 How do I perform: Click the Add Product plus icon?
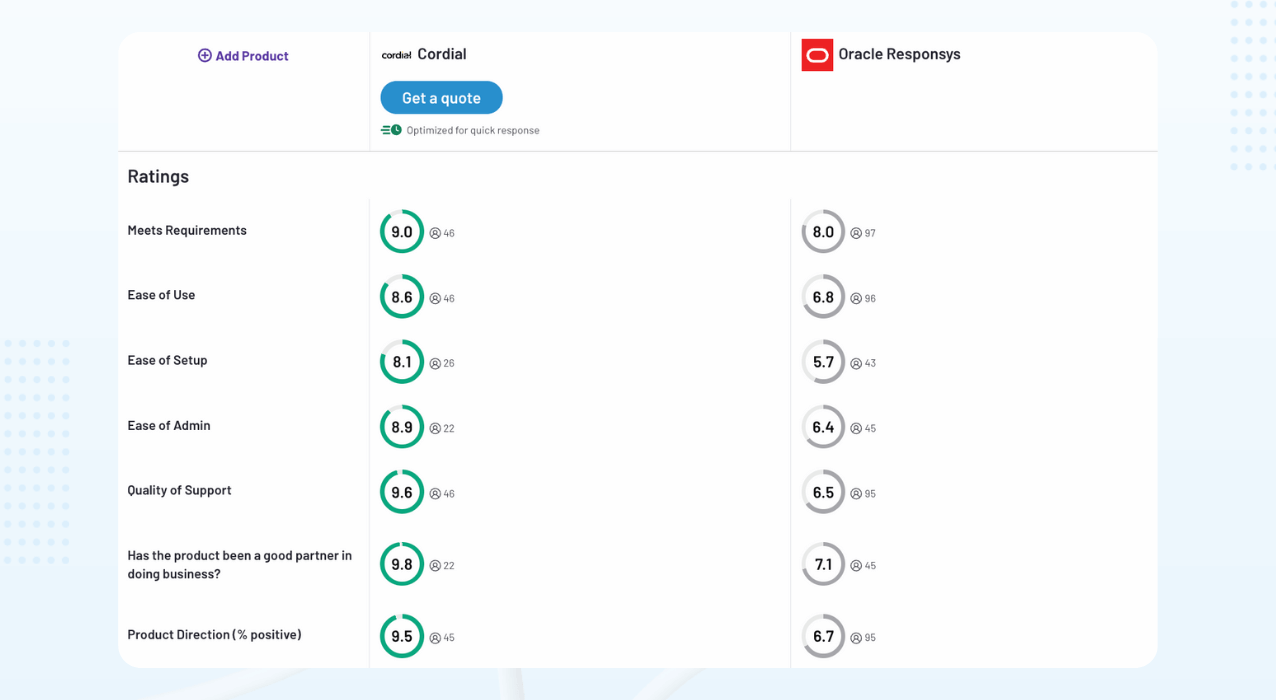click(205, 56)
